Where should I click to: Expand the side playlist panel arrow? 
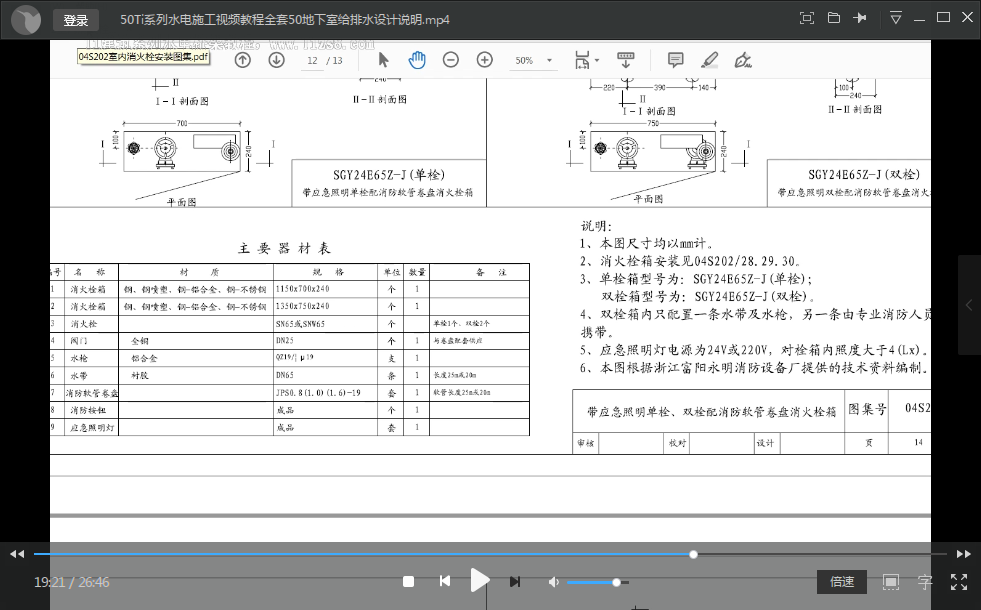[x=969, y=305]
